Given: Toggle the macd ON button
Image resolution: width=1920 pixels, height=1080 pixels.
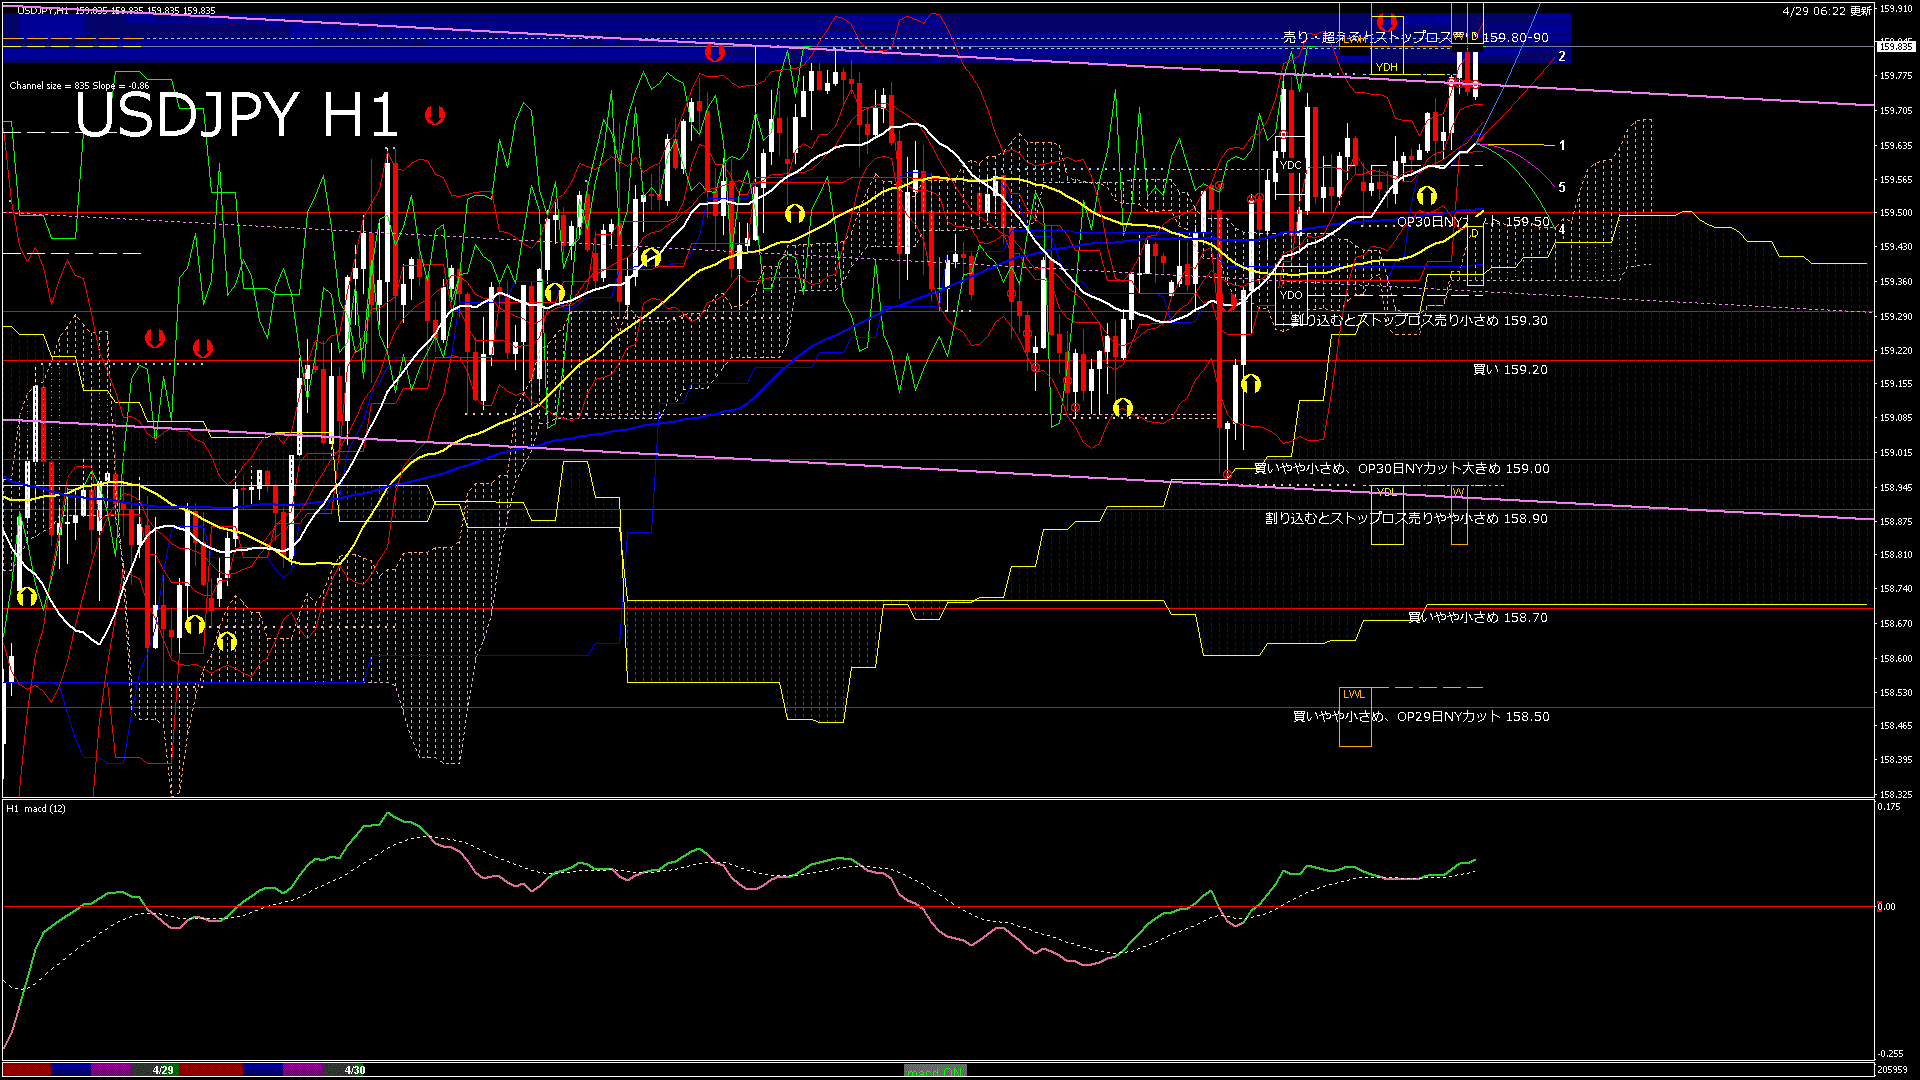Looking at the screenshot, I should pos(935,1070).
